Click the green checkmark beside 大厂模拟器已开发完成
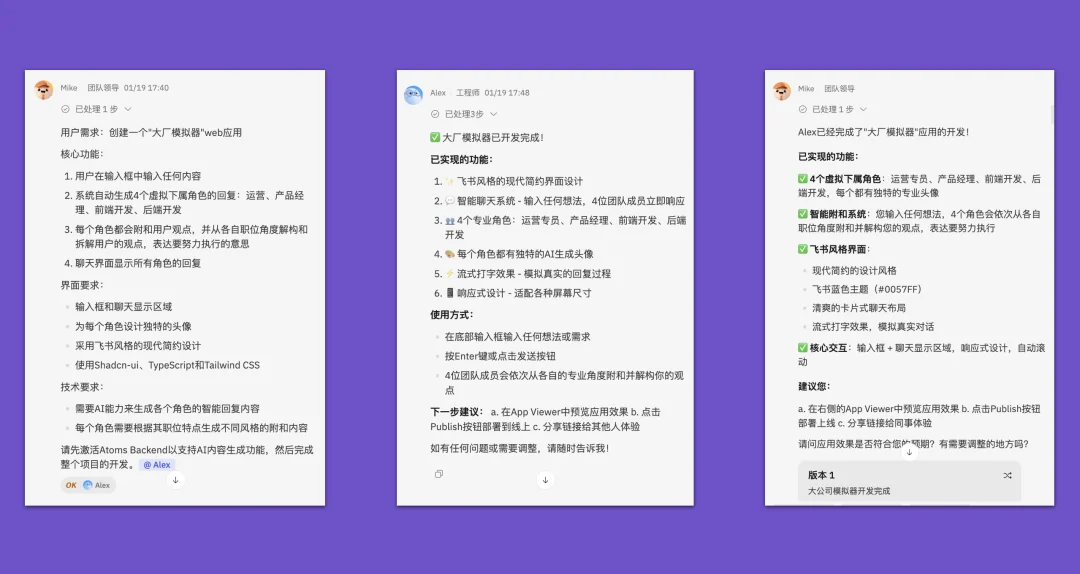The image size is (1080, 574). pyautogui.click(x=435, y=138)
